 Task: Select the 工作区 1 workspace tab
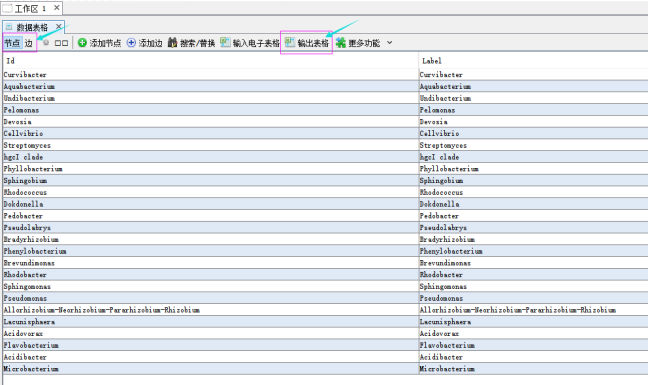coord(31,8)
